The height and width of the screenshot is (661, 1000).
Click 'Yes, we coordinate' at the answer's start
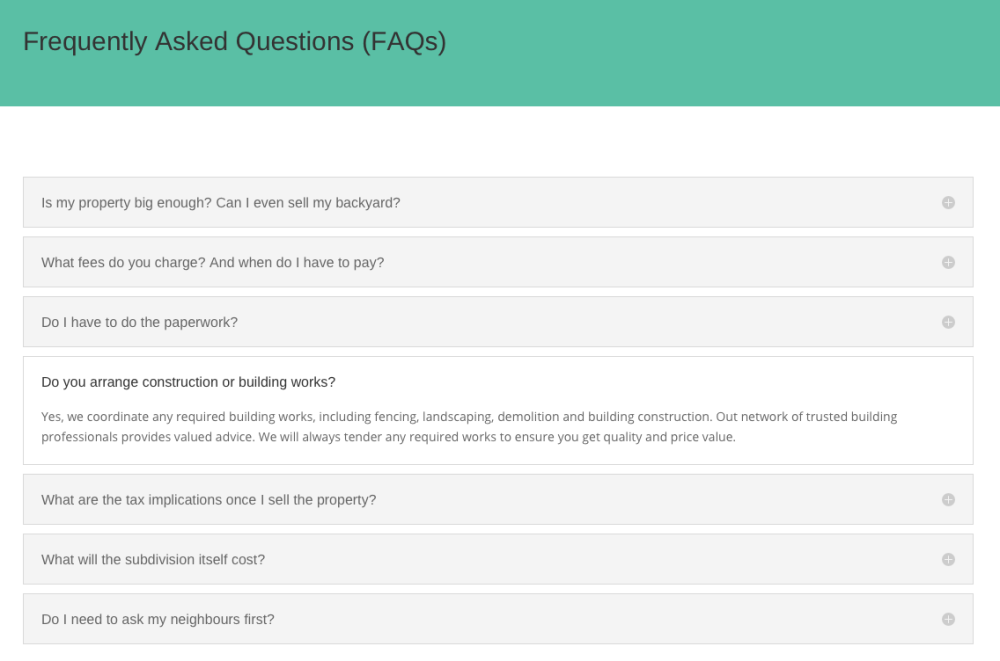[x=93, y=417]
